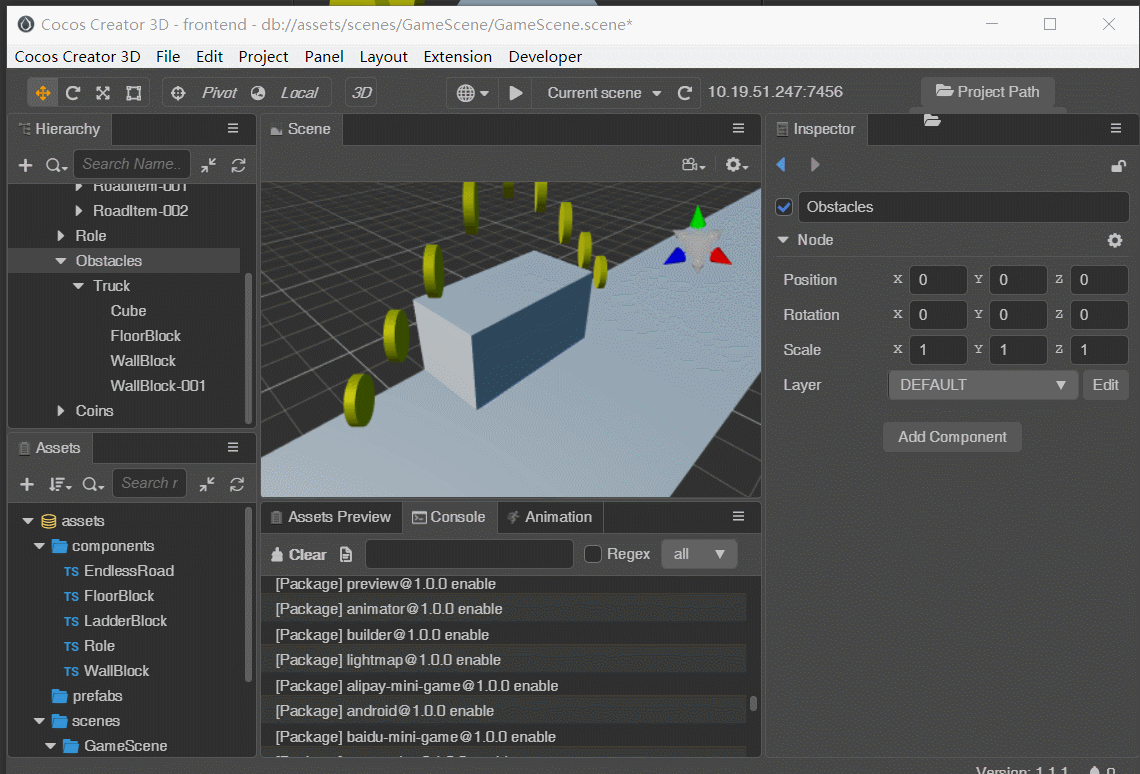1140x774 pixels.
Task: Select the move transform tool
Action: point(43,93)
